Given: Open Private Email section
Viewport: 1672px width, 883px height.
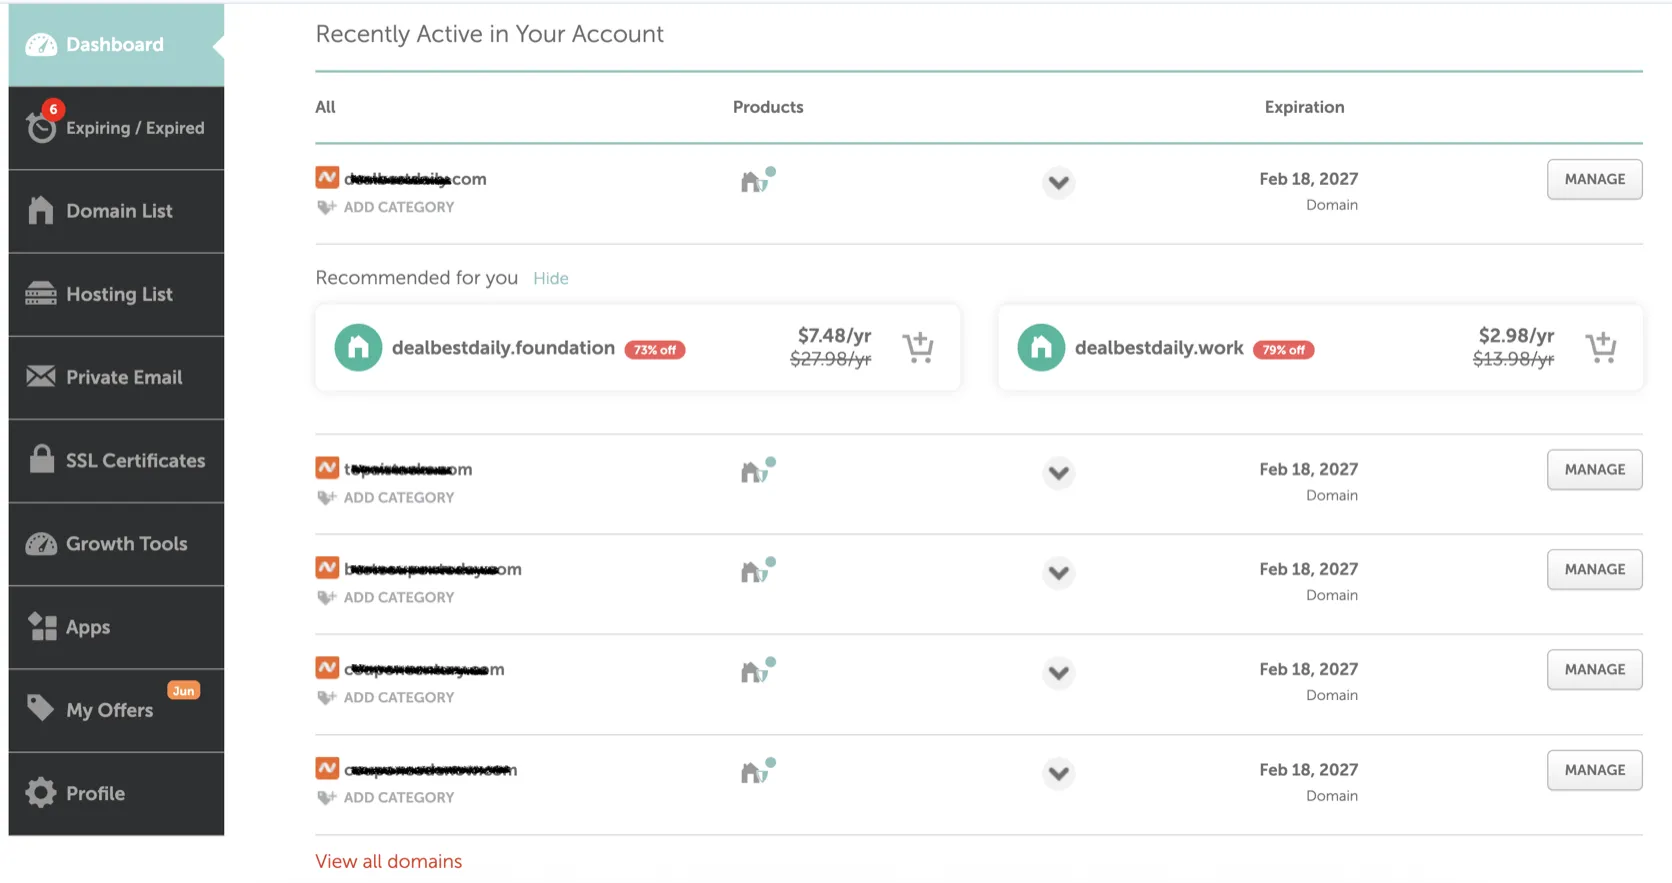Looking at the screenshot, I should click(116, 377).
